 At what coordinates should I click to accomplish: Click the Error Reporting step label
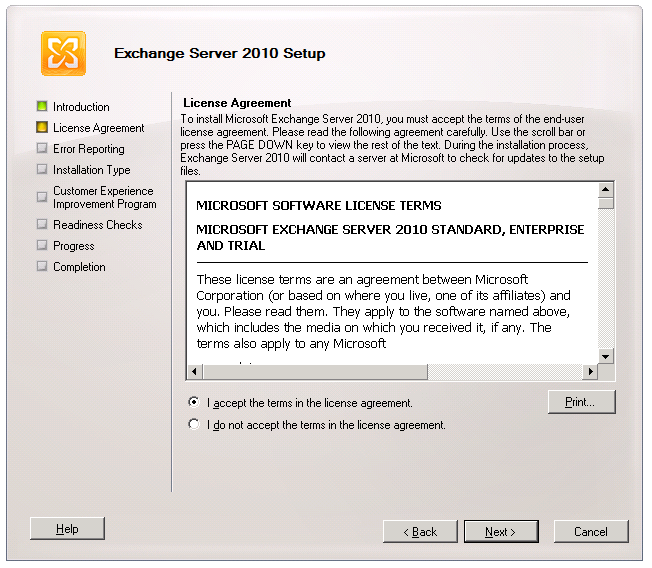pyautogui.click(x=89, y=149)
